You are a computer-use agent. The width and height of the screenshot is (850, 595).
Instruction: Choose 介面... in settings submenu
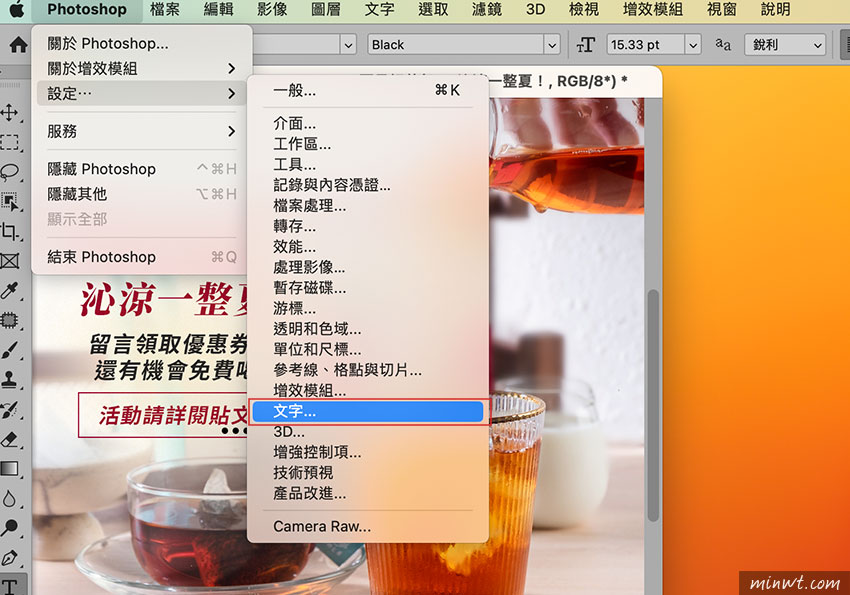tap(368, 124)
